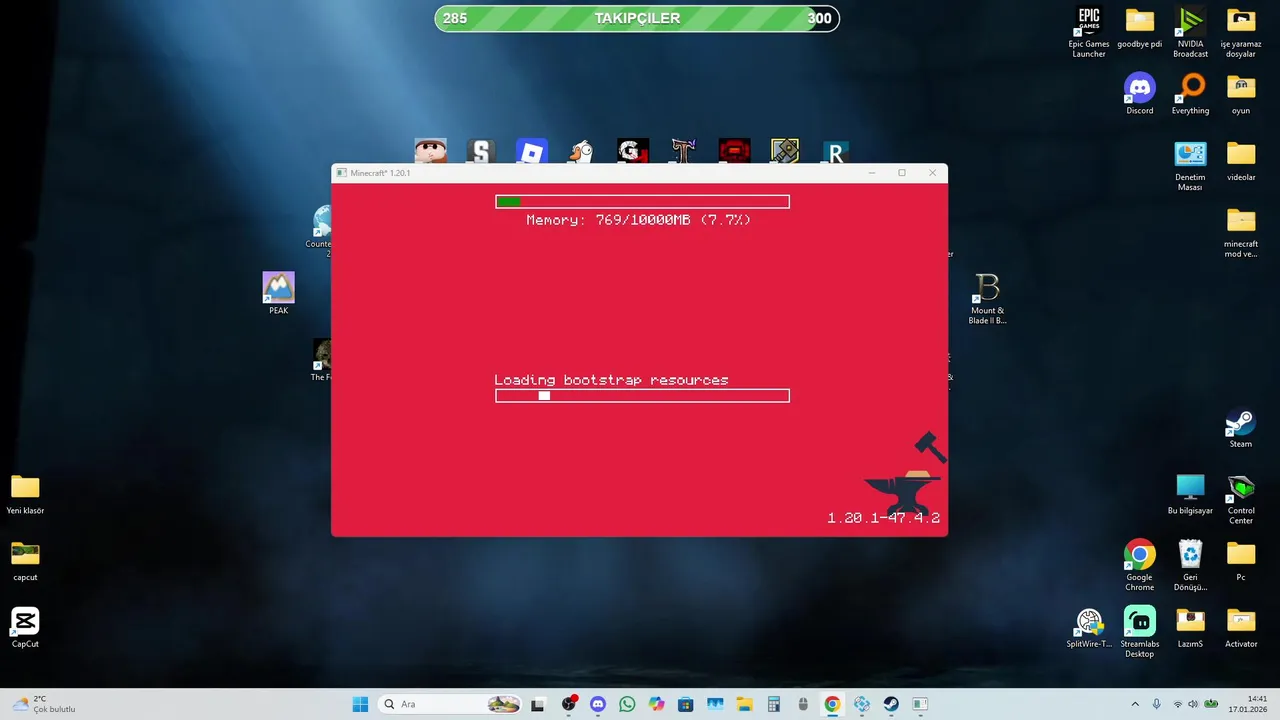Launch Mount & Blade II desktop shortcut
This screenshot has height=720, width=1280.
(x=987, y=299)
